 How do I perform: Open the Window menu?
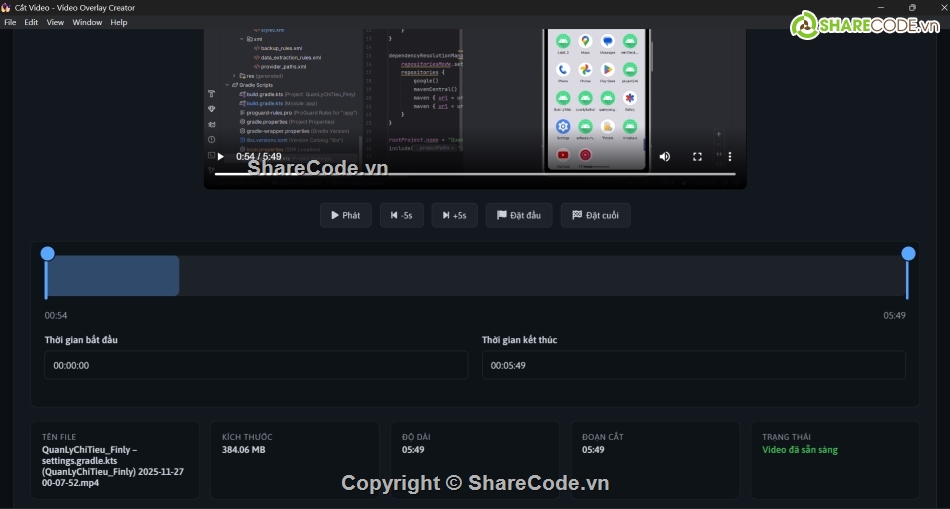coord(87,22)
